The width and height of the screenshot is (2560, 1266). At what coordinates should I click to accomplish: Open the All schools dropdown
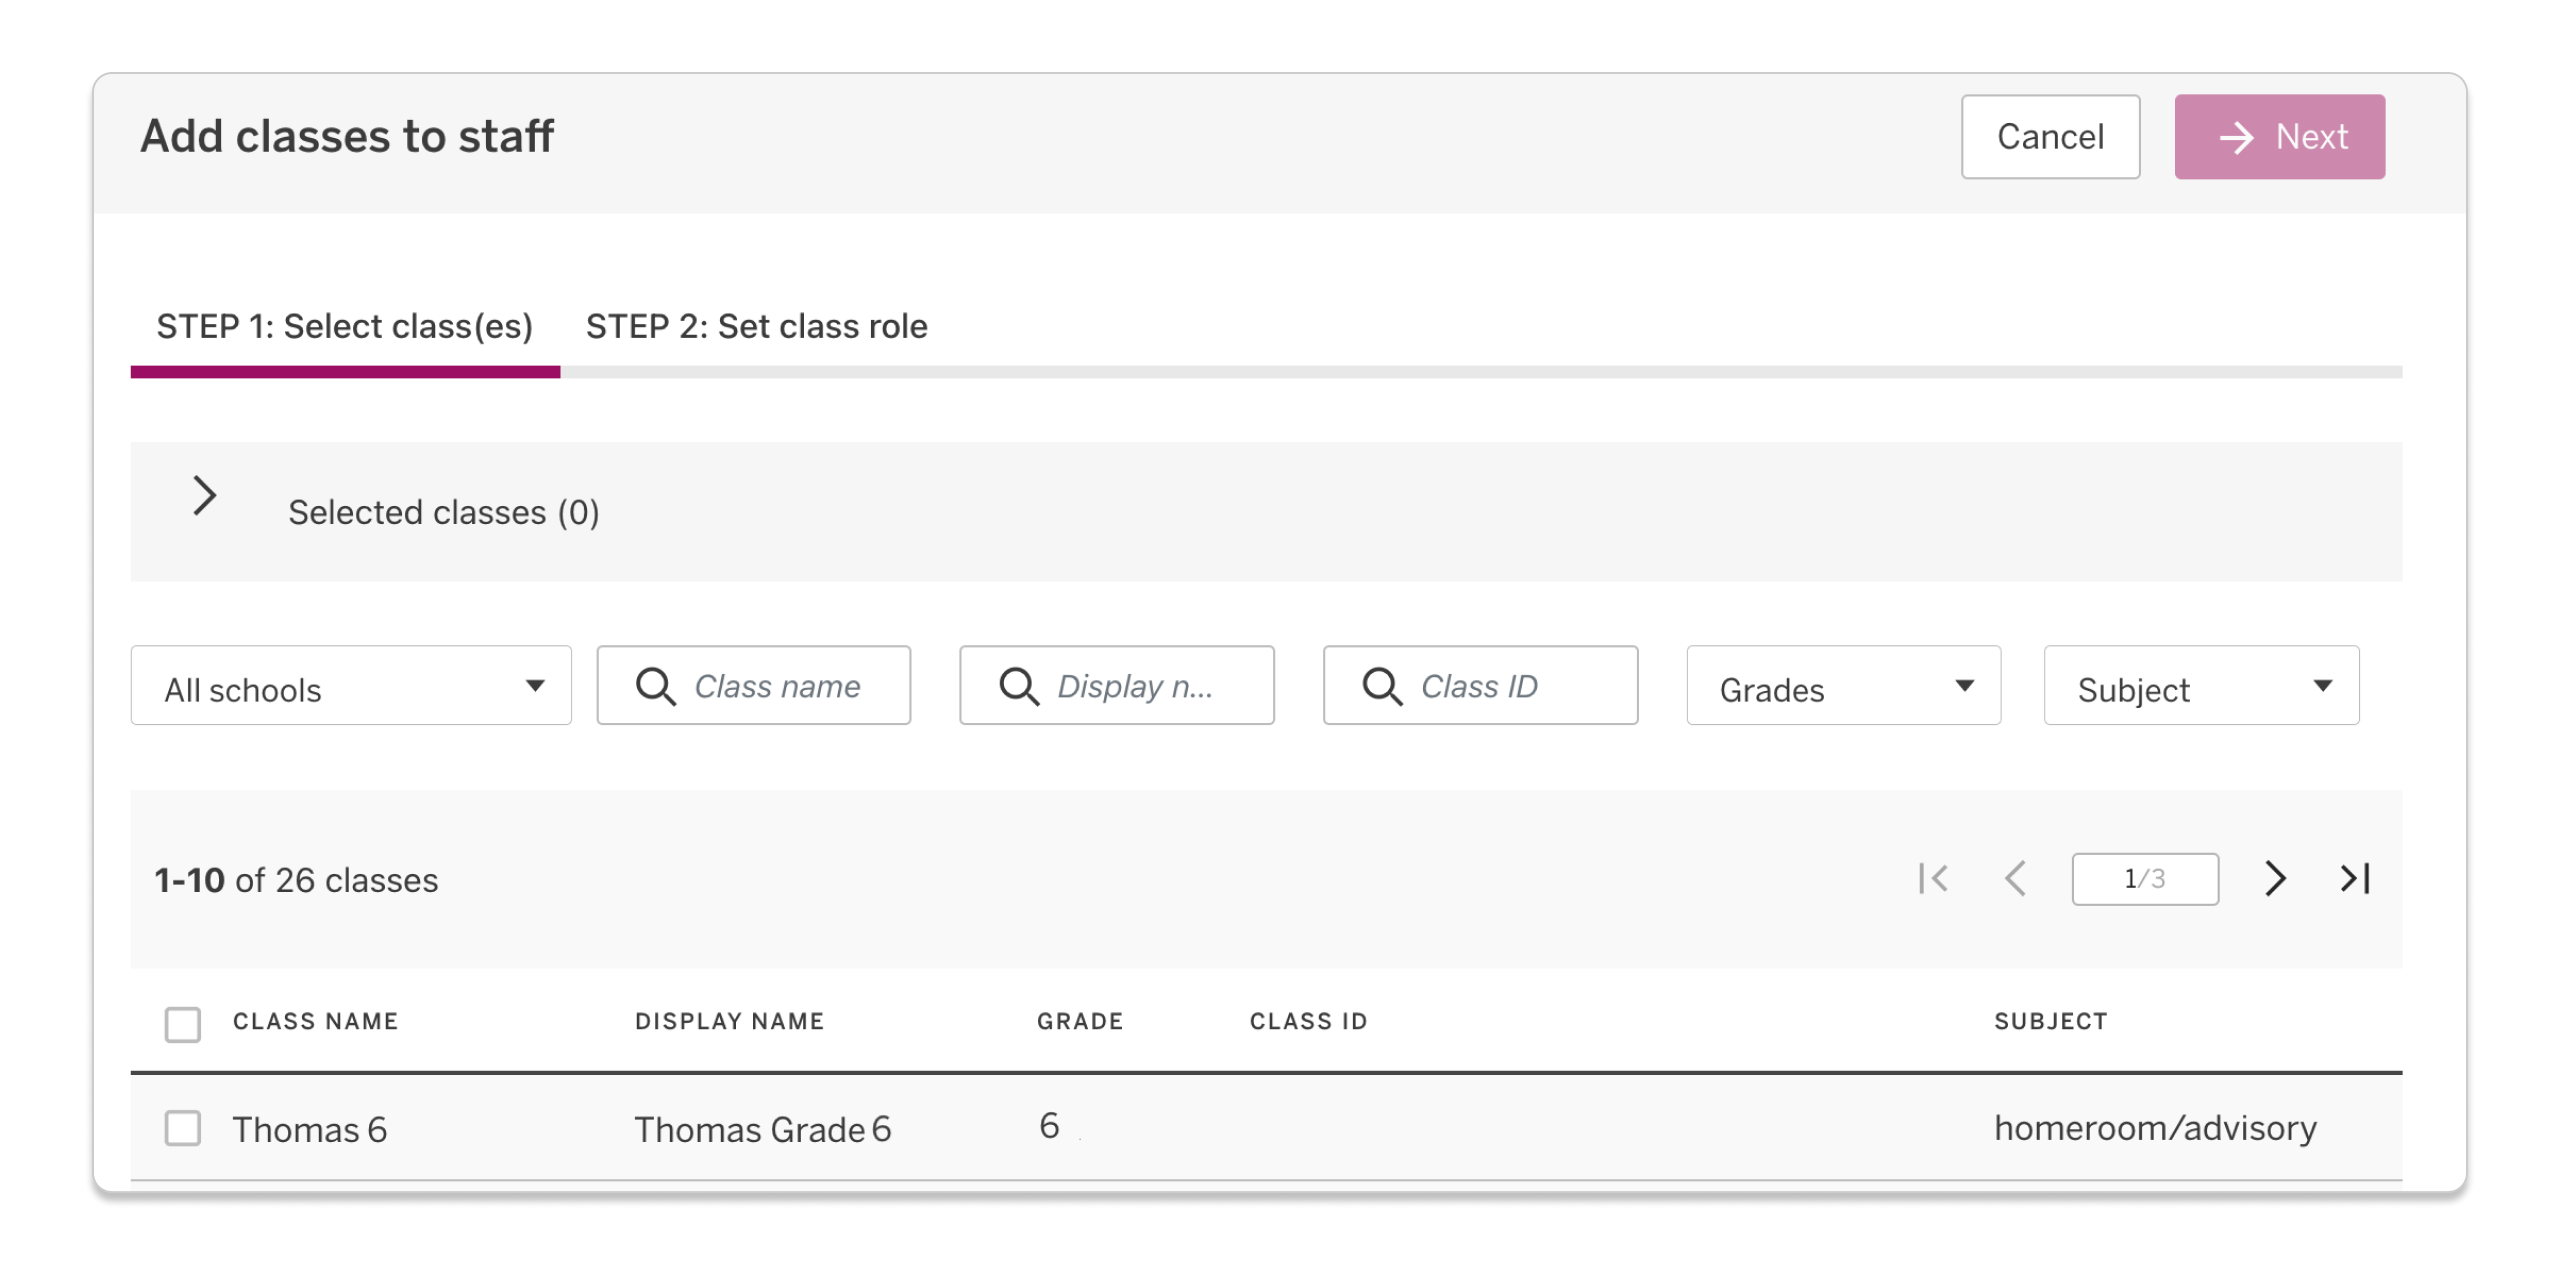point(351,686)
